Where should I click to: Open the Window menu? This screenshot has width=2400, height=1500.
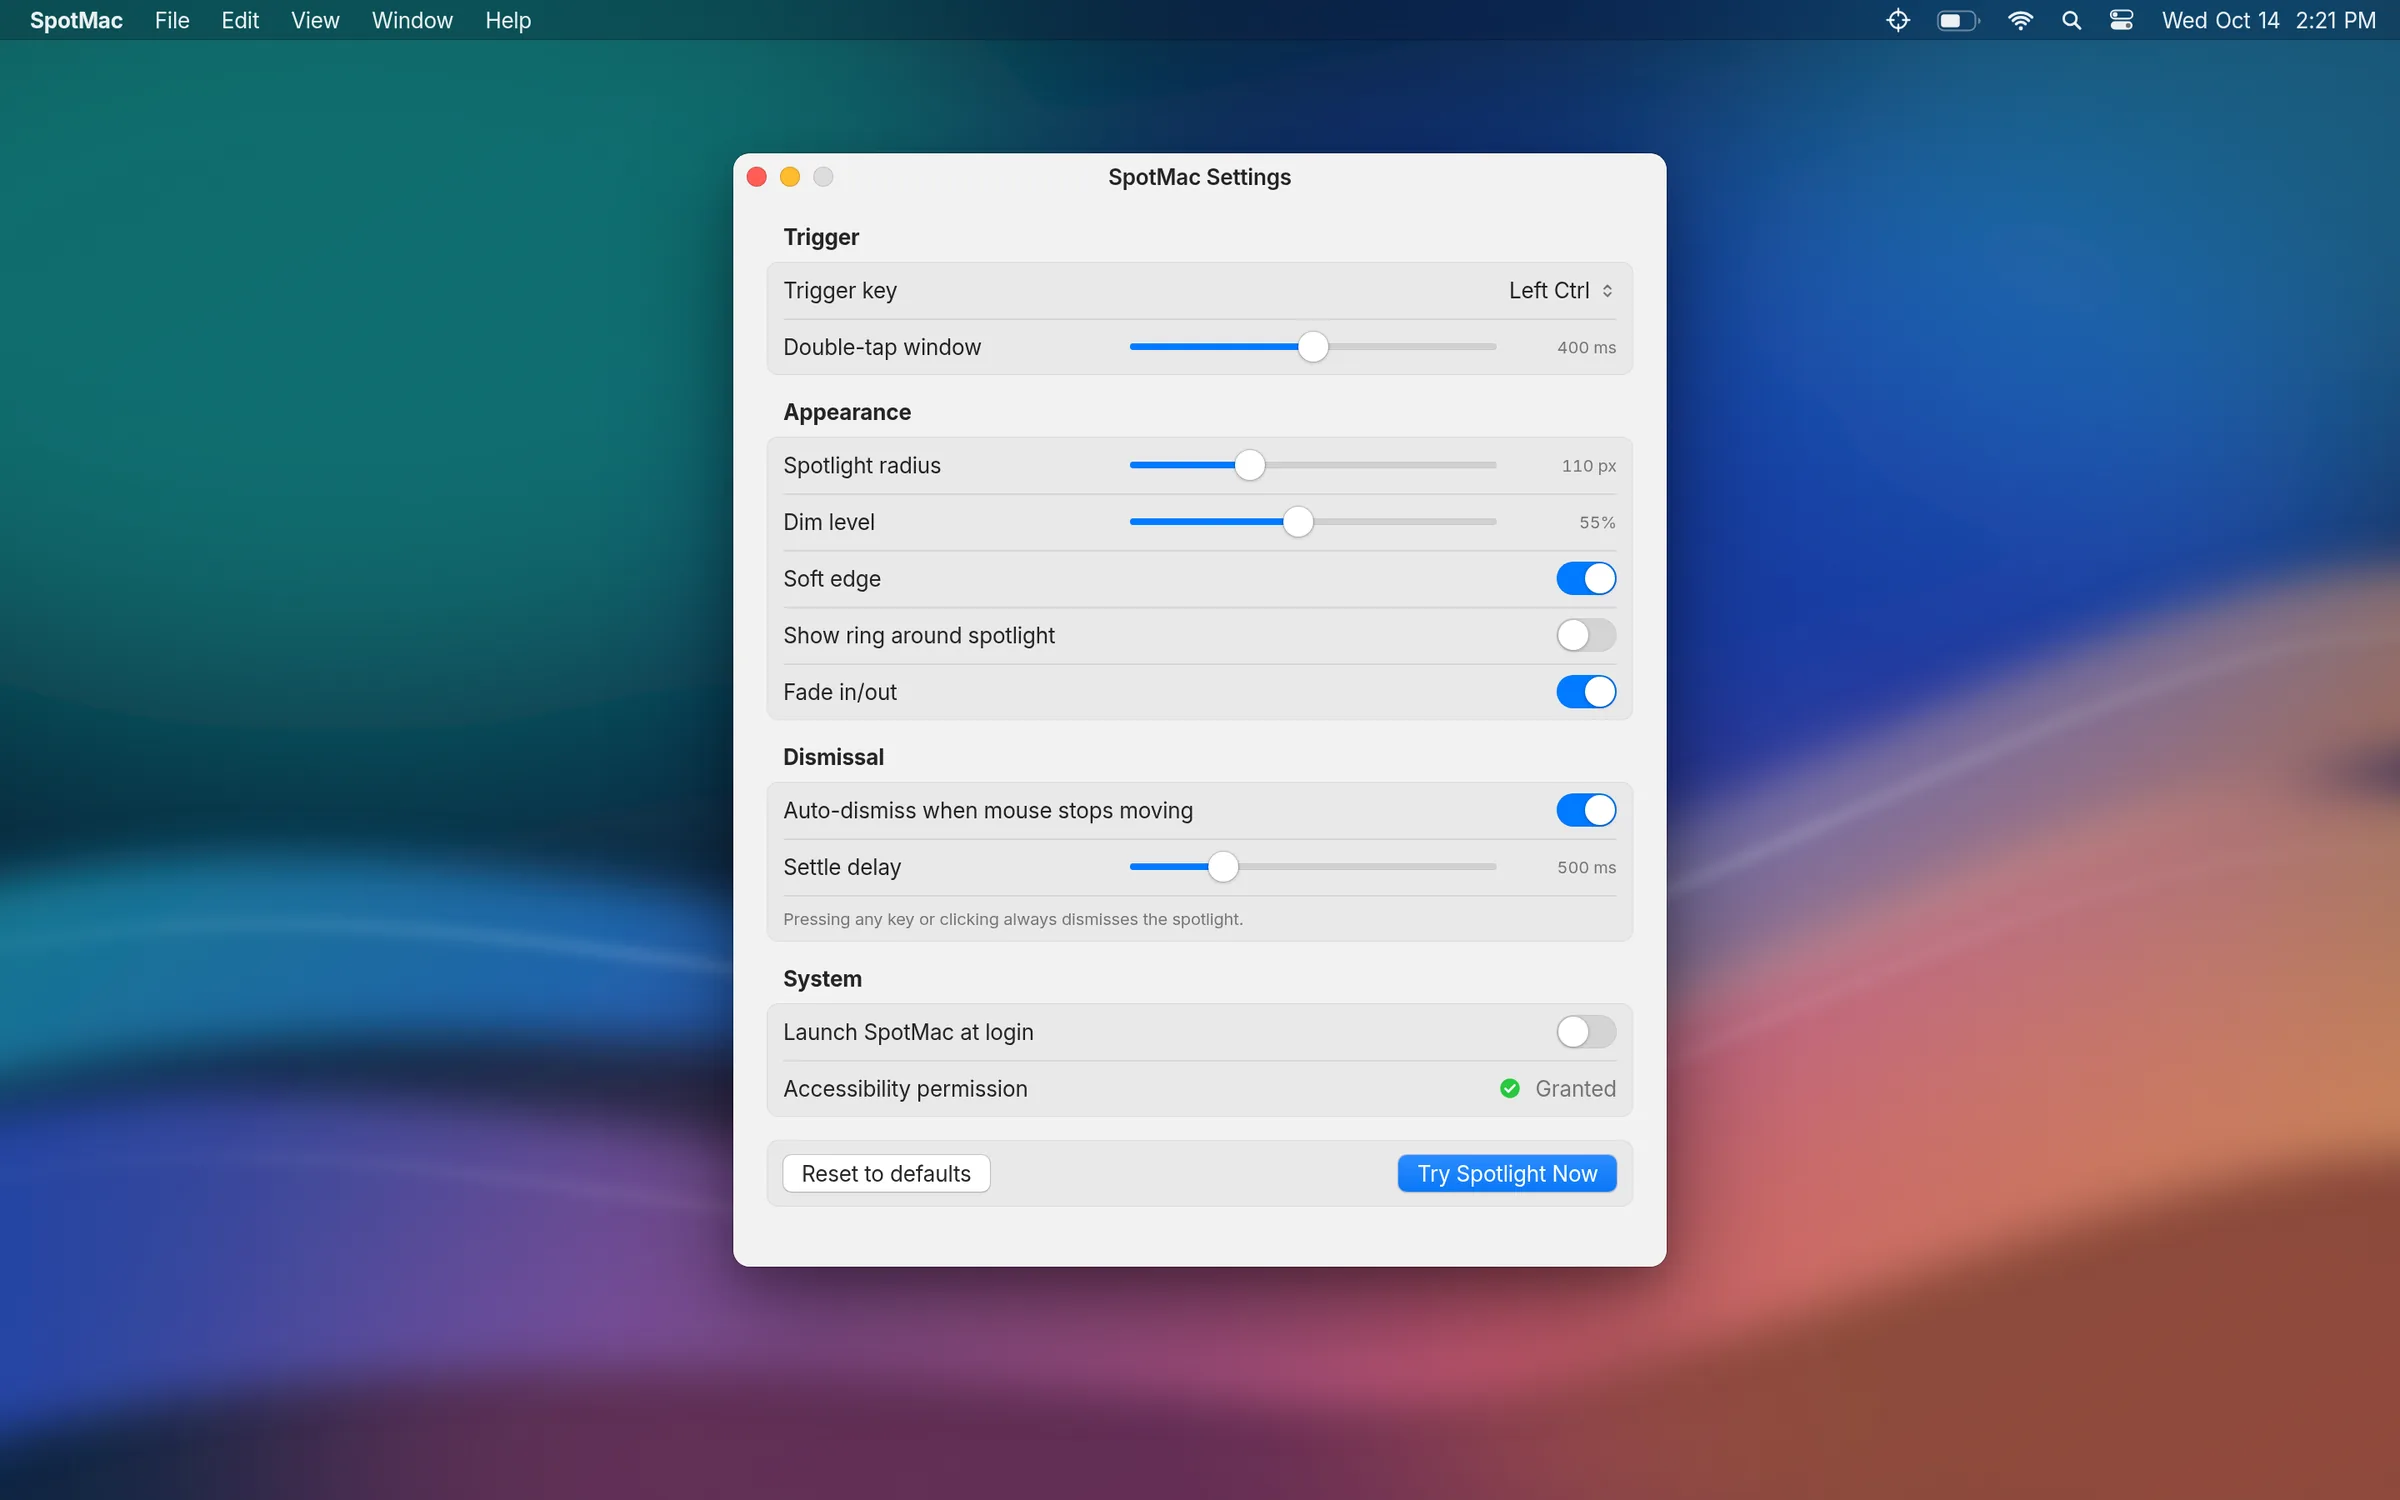[412, 20]
